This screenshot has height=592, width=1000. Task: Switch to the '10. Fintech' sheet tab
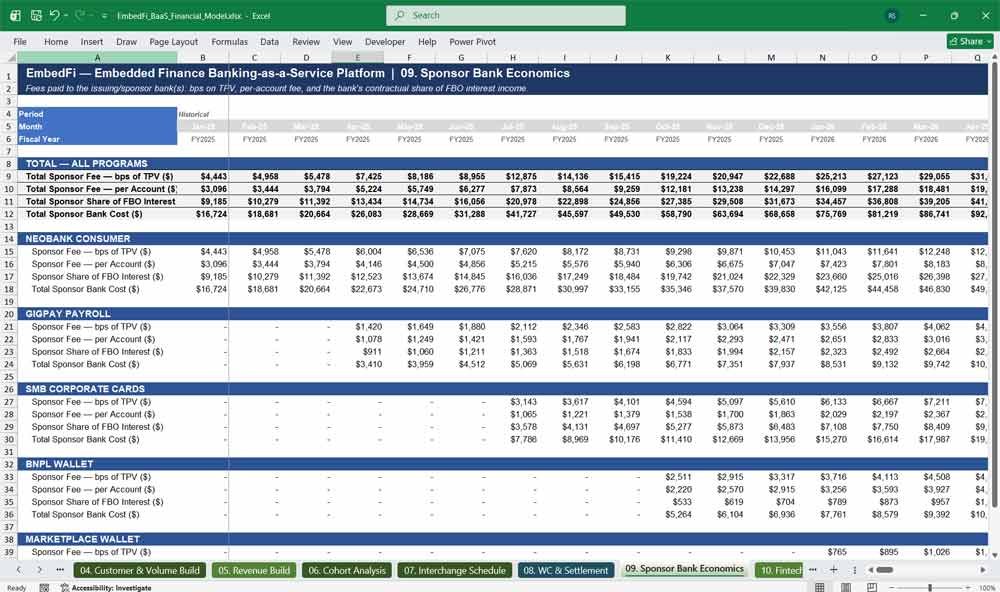[x=779, y=570]
